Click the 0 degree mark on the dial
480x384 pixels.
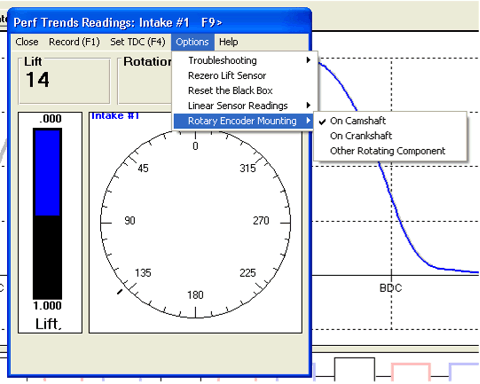[195, 146]
